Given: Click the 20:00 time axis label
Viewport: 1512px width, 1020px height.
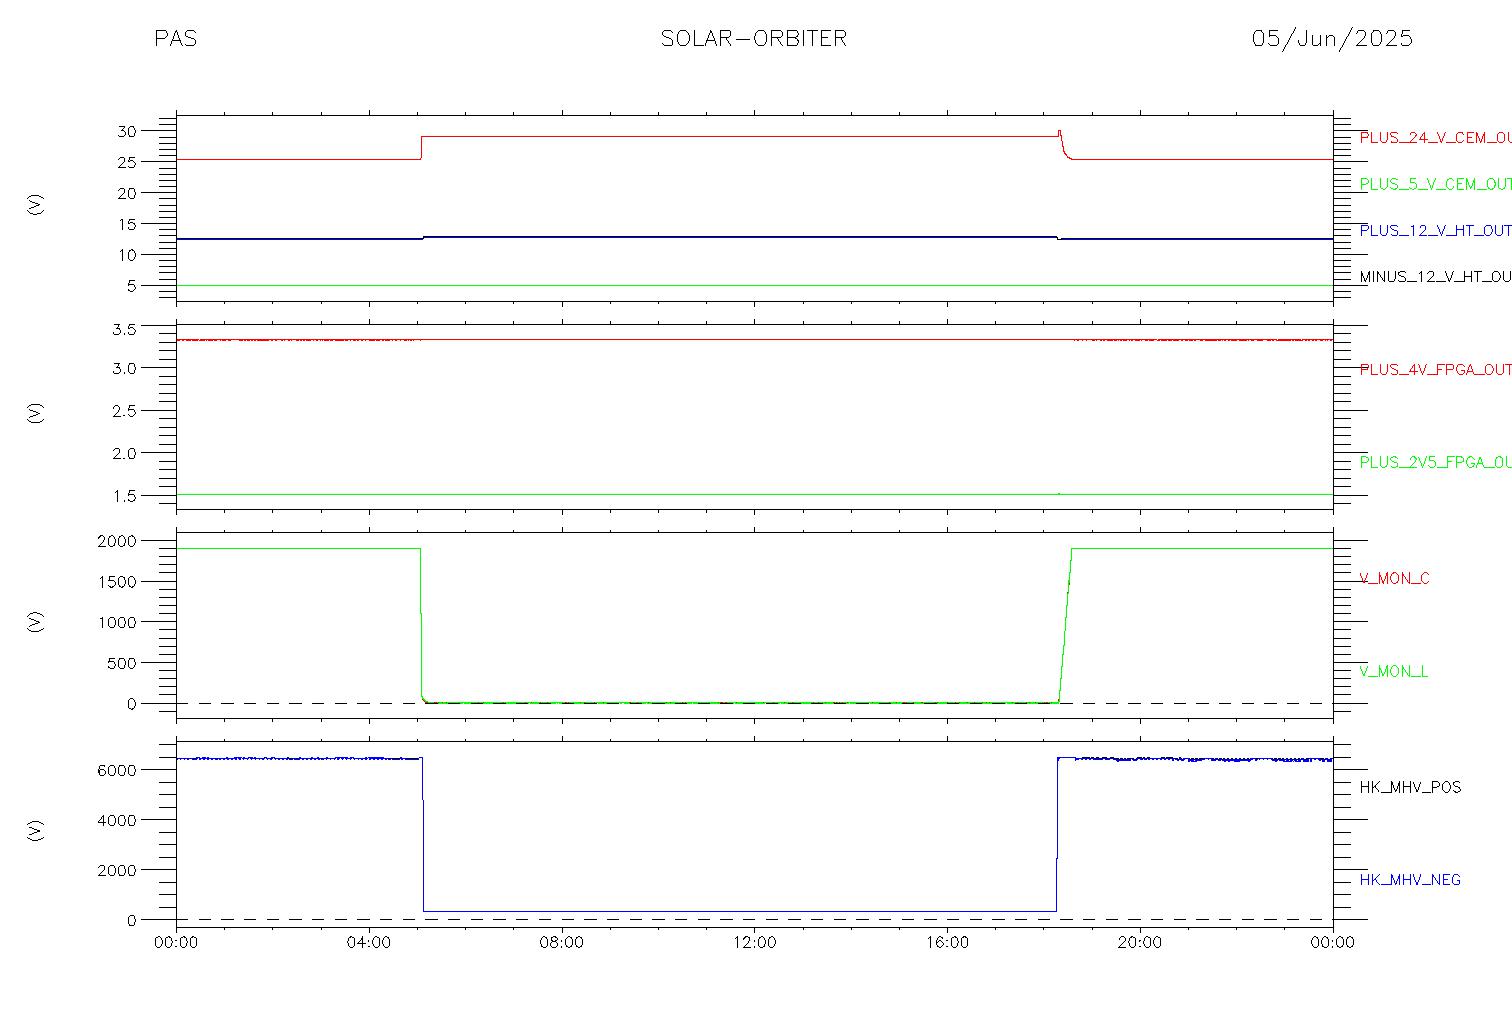Looking at the screenshot, I should pos(1140,942).
